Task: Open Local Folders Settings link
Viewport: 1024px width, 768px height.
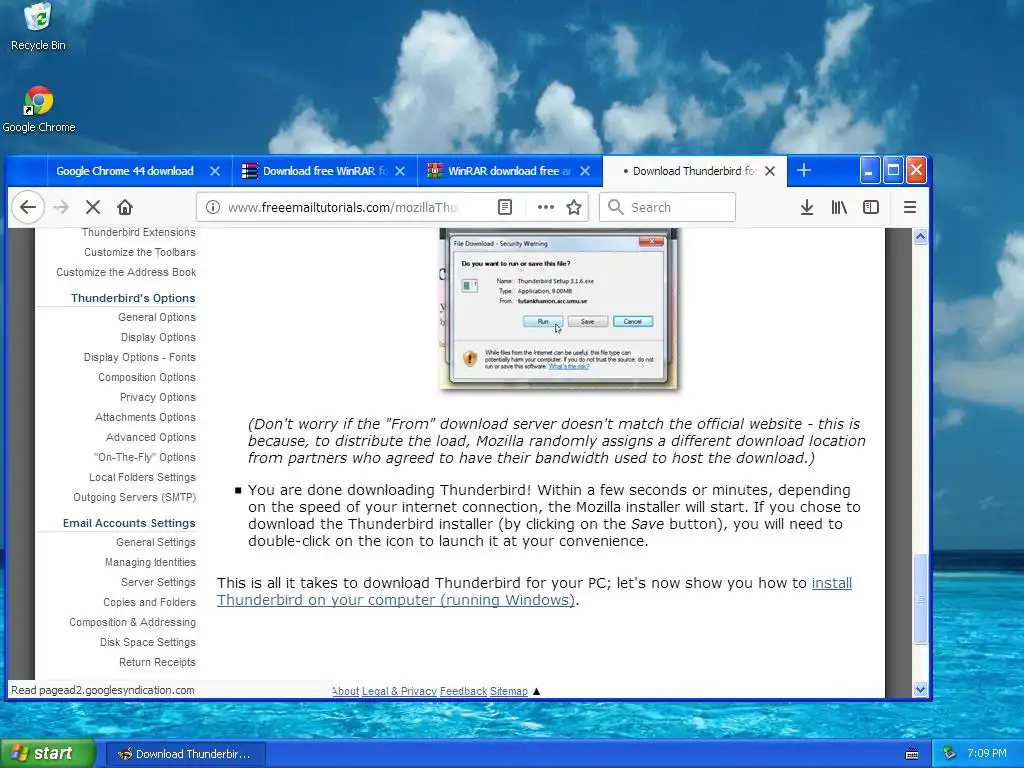Action: (142, 477)
